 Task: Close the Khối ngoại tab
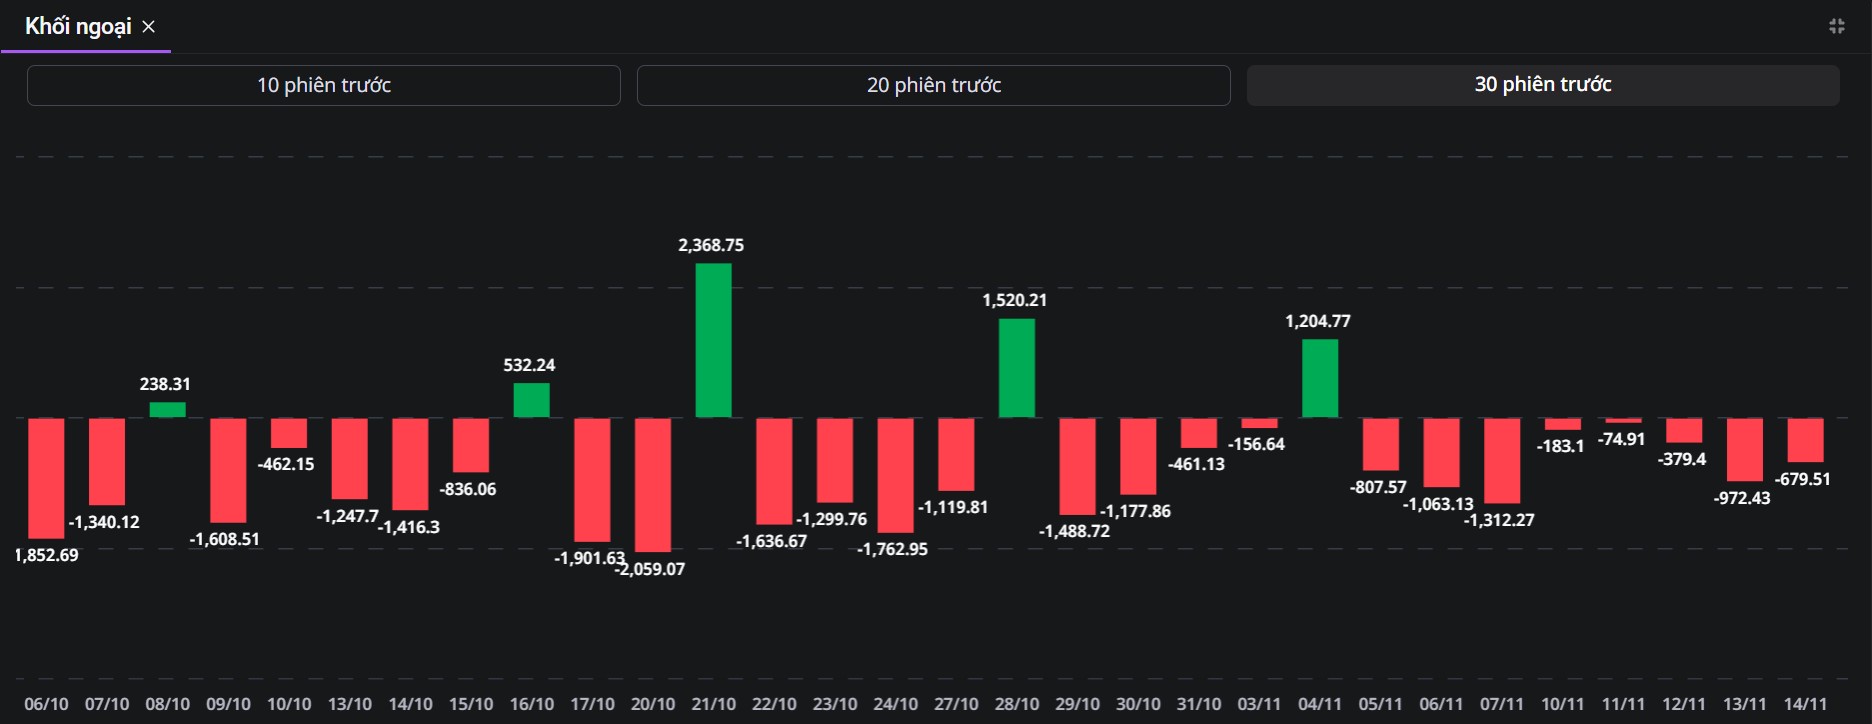149,27
